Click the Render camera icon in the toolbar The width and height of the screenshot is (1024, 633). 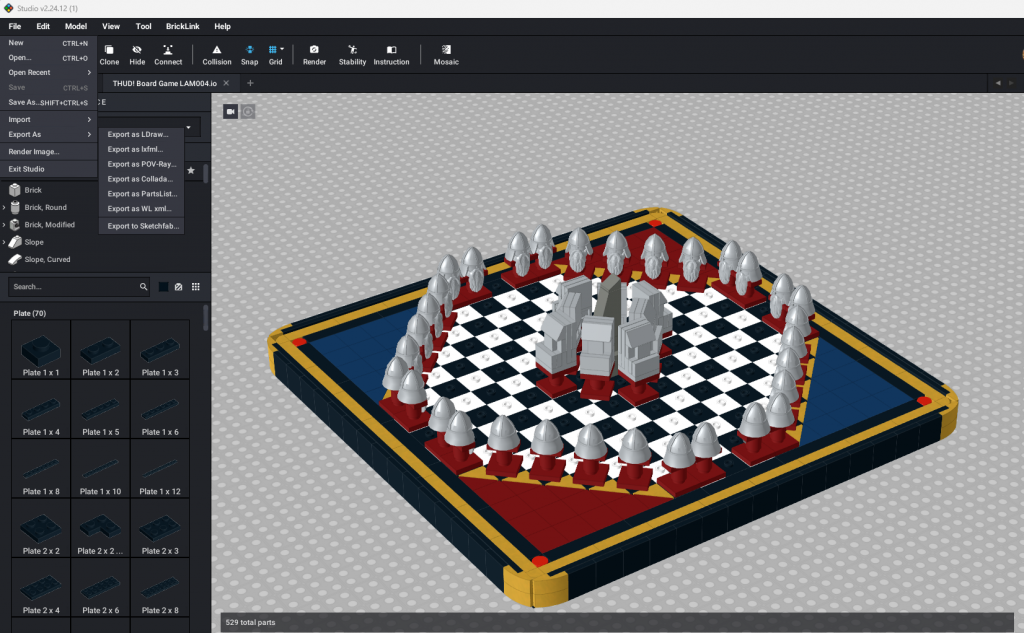pyautogui.click(x=314, y=50)
